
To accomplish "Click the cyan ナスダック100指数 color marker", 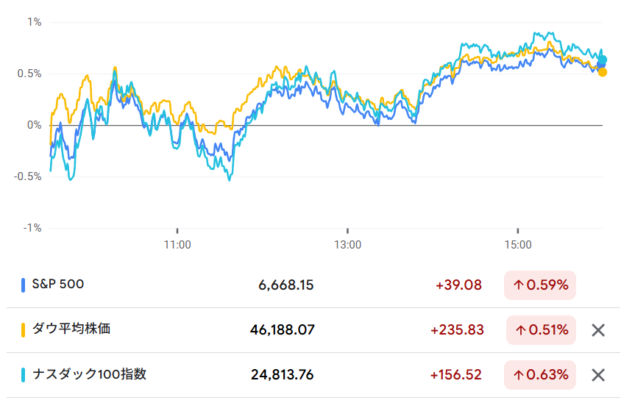I will [23, 375].
